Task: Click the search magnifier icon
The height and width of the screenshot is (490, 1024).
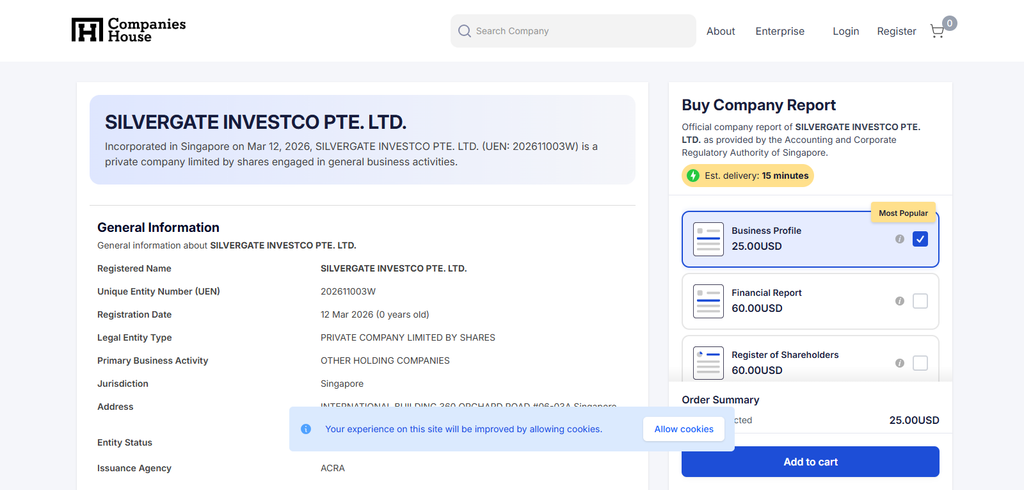Action: click(x=464, y=31)
